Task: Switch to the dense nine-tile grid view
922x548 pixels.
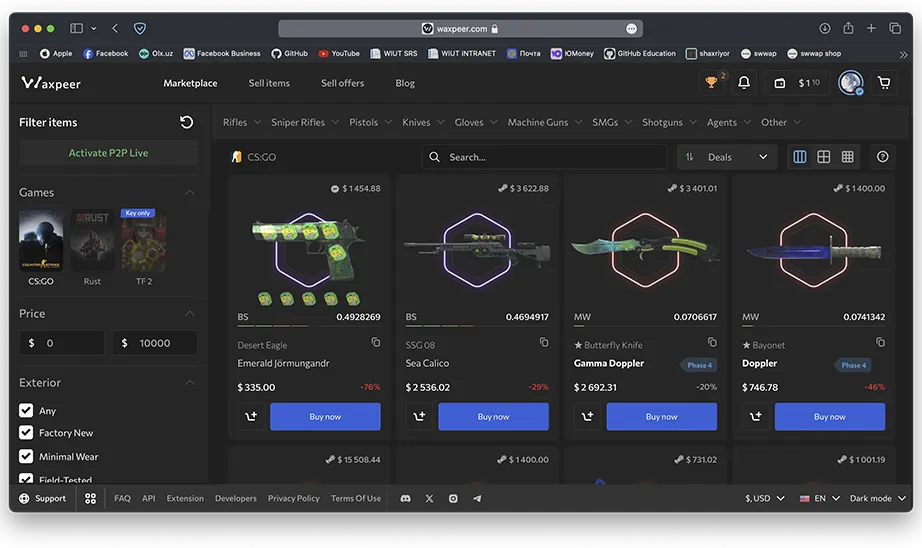Action: [847, 157]
